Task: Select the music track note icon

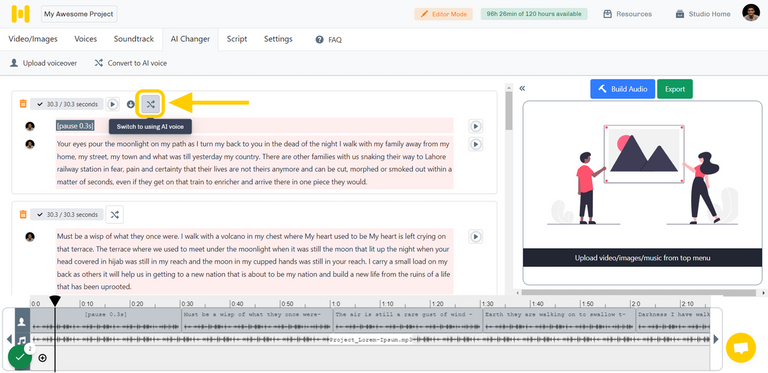Action: coord(22,340)
